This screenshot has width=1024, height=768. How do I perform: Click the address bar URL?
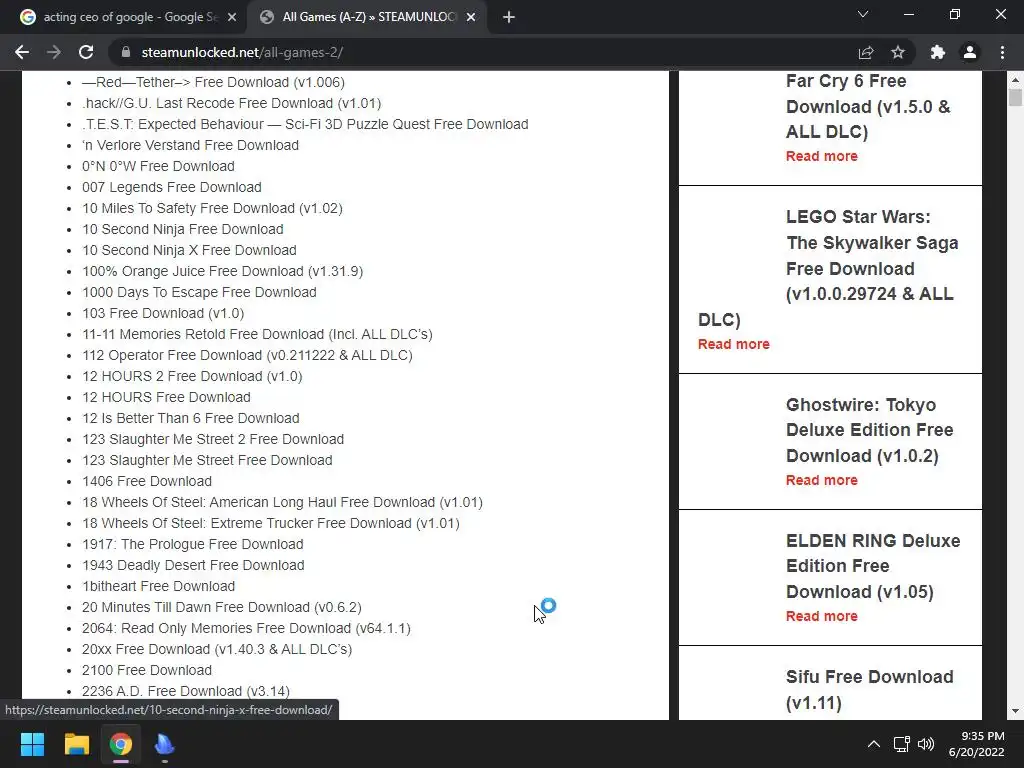click(242, 52)
